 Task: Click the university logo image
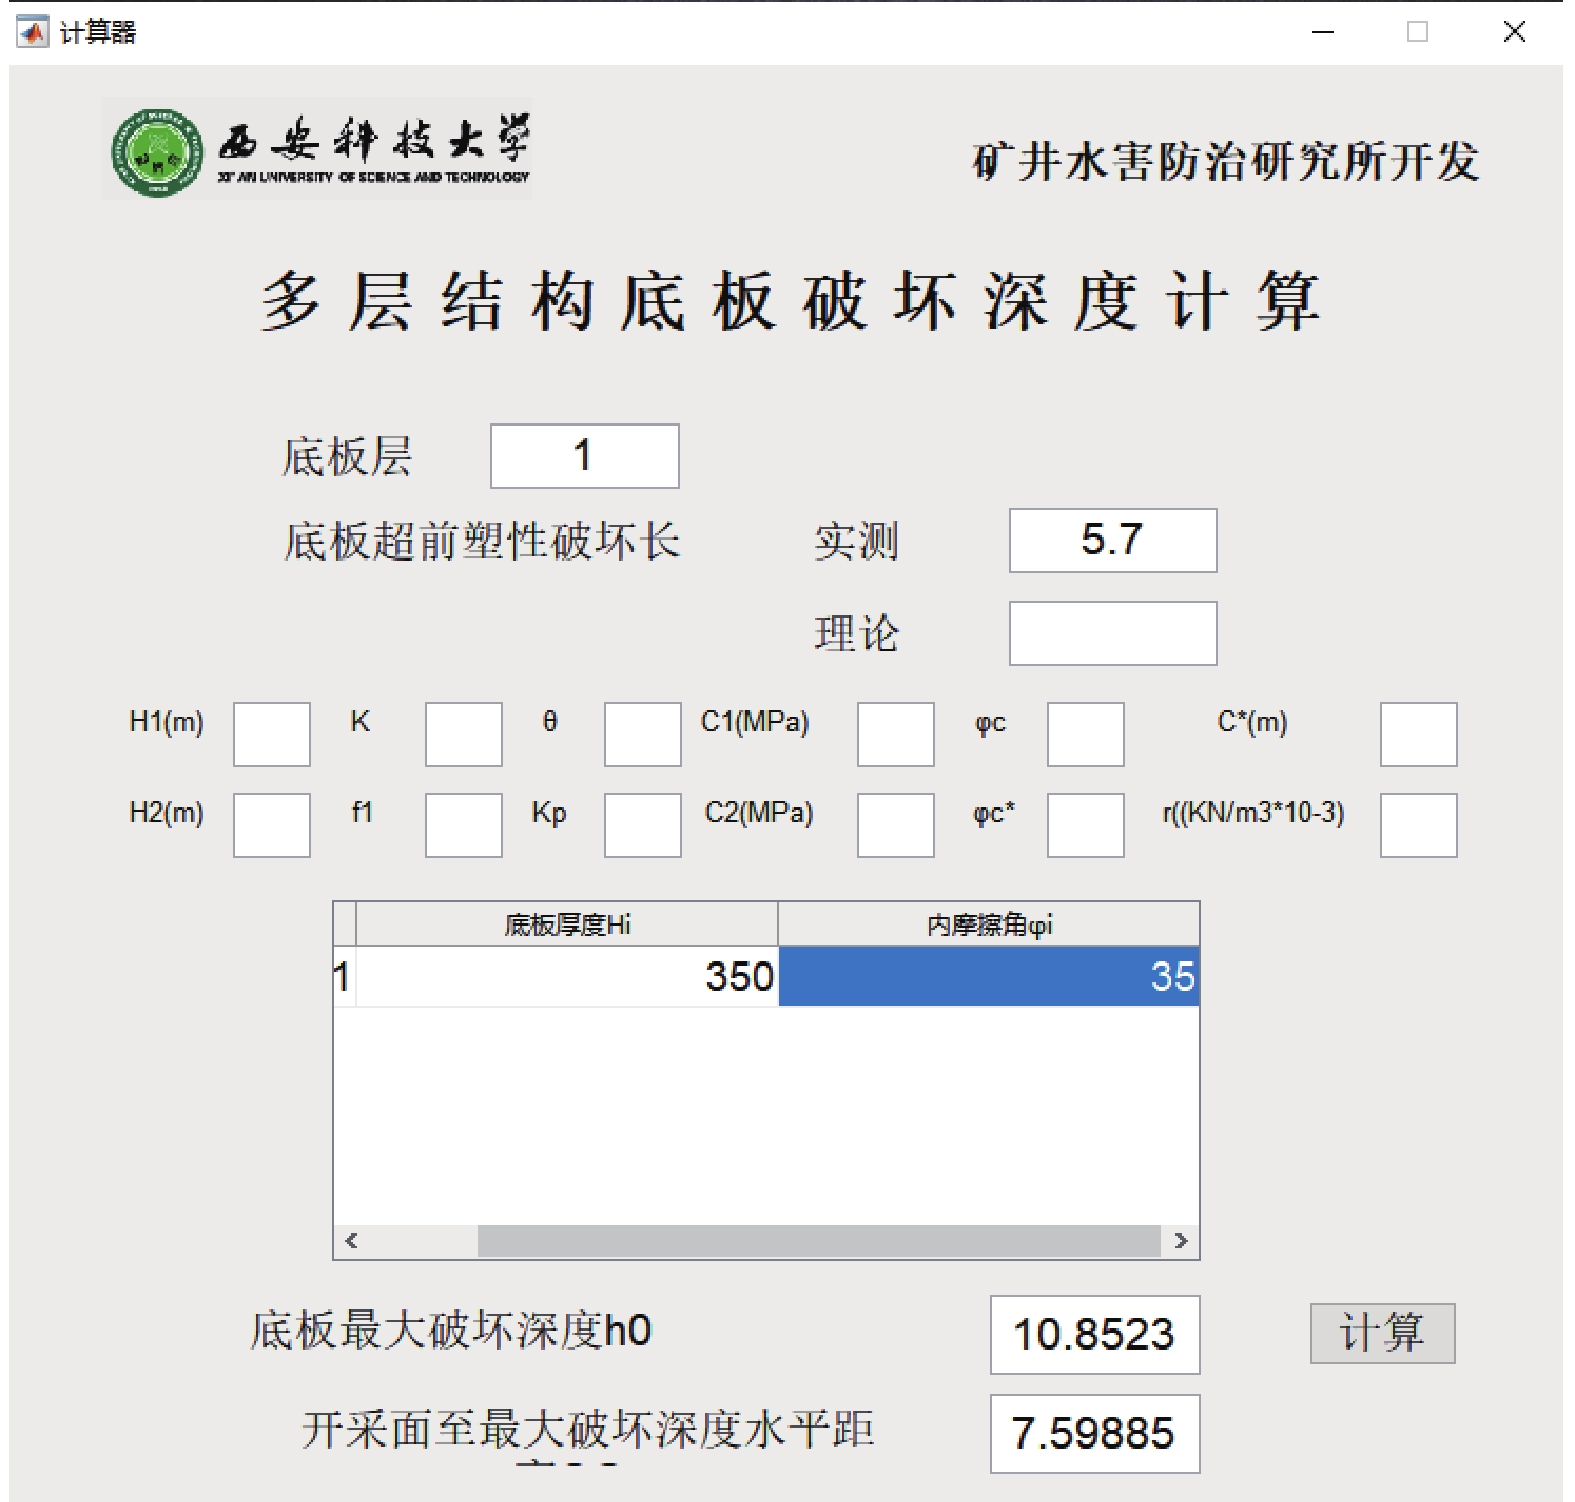(316, 150)
